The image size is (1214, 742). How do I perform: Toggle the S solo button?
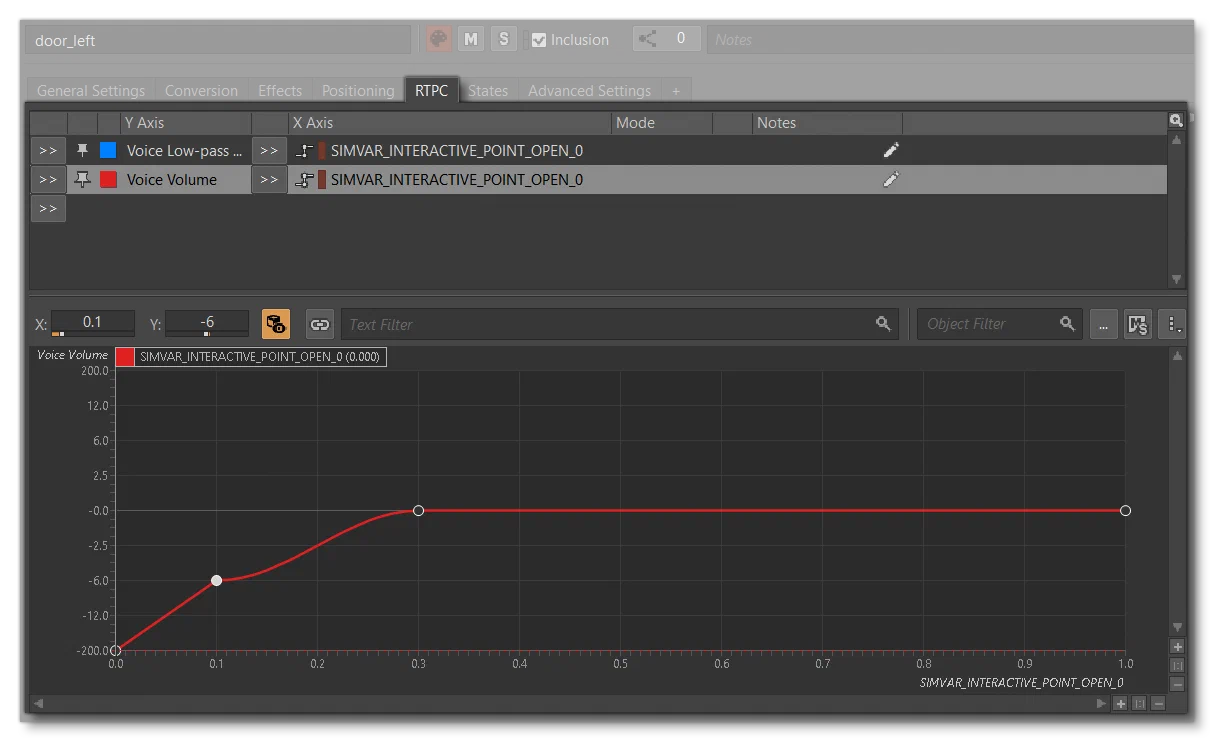504,39
